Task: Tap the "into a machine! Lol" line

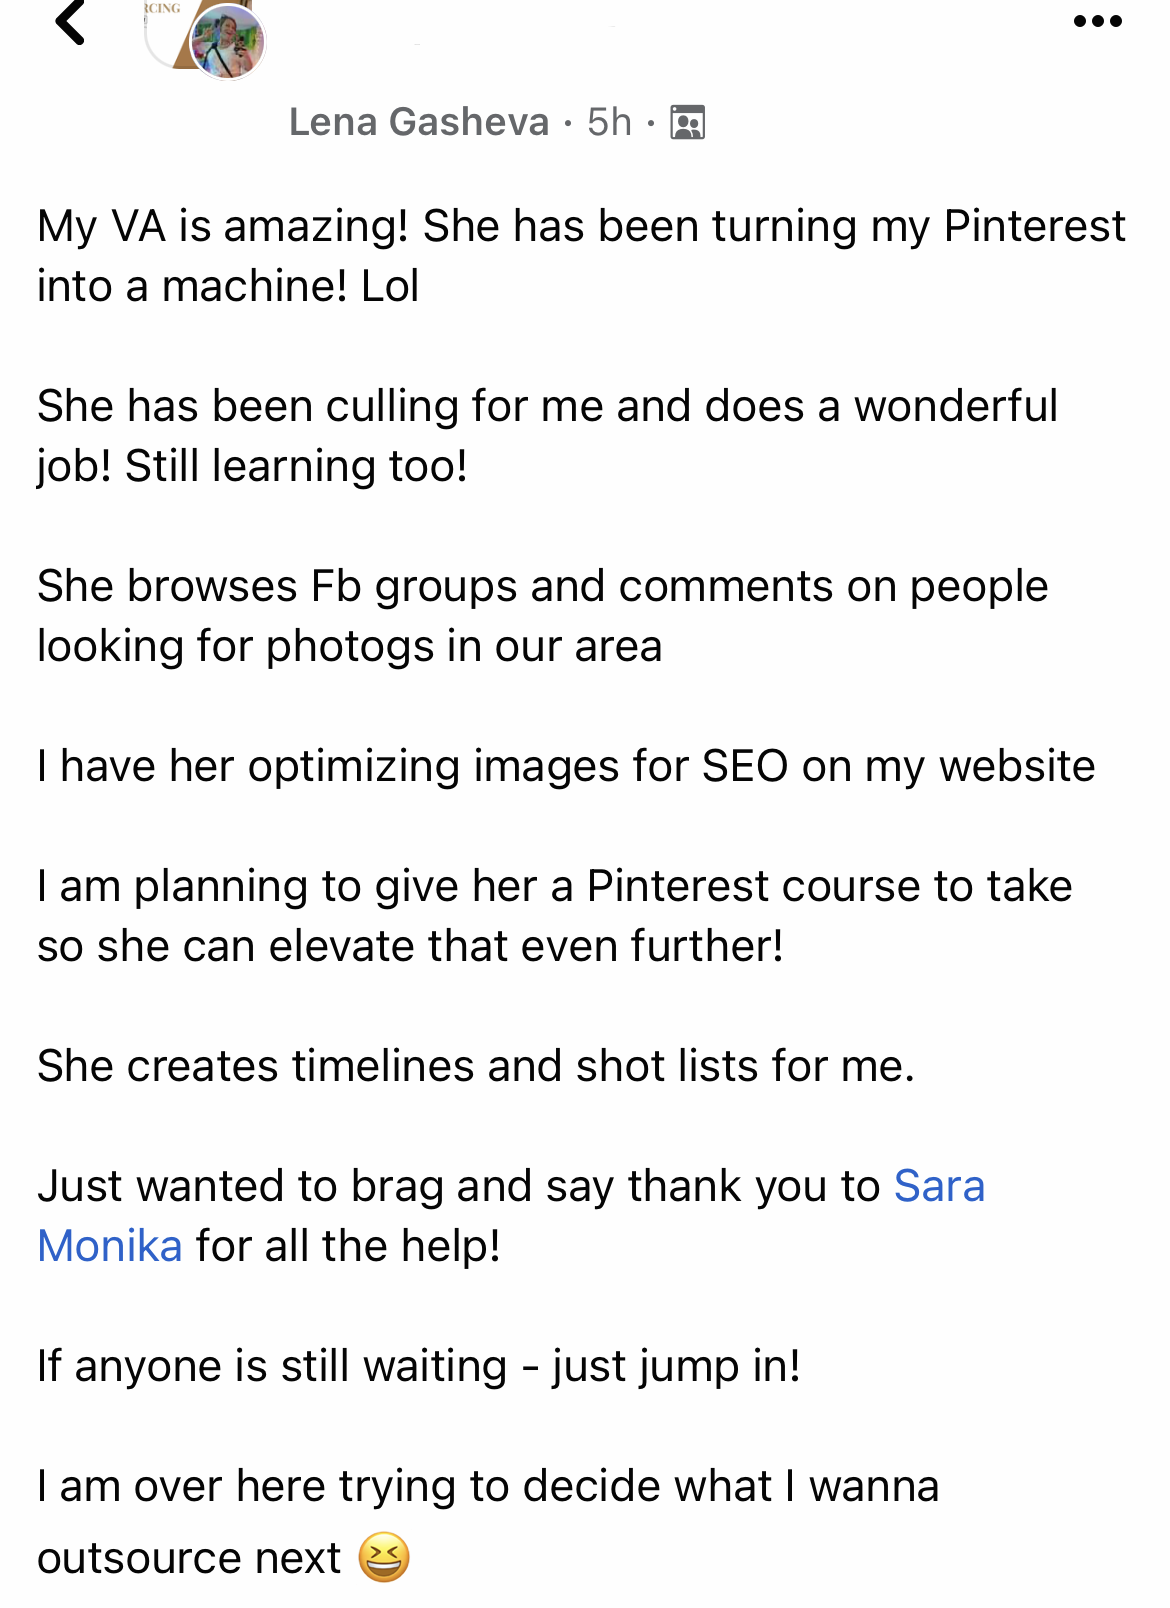Action: click(228, 286)
